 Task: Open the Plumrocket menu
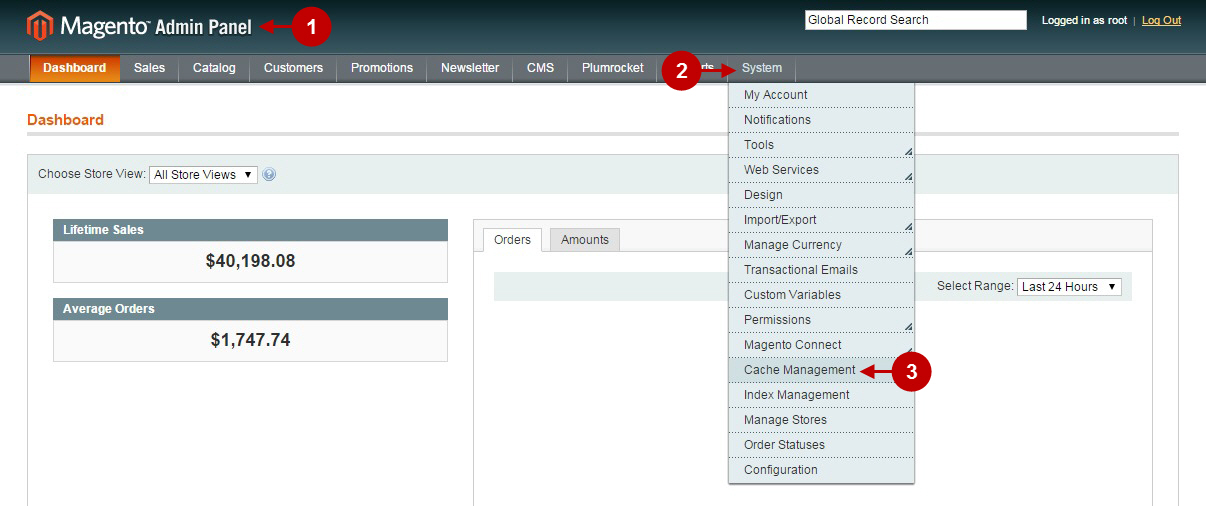click(612, 68)
